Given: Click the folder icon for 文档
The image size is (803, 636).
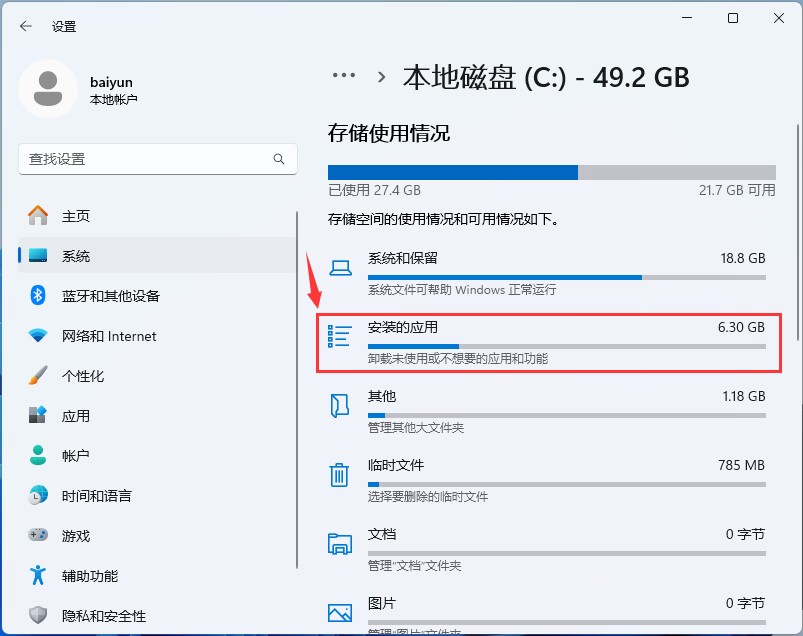Looking at the screenshot, I should click(340, 544).
